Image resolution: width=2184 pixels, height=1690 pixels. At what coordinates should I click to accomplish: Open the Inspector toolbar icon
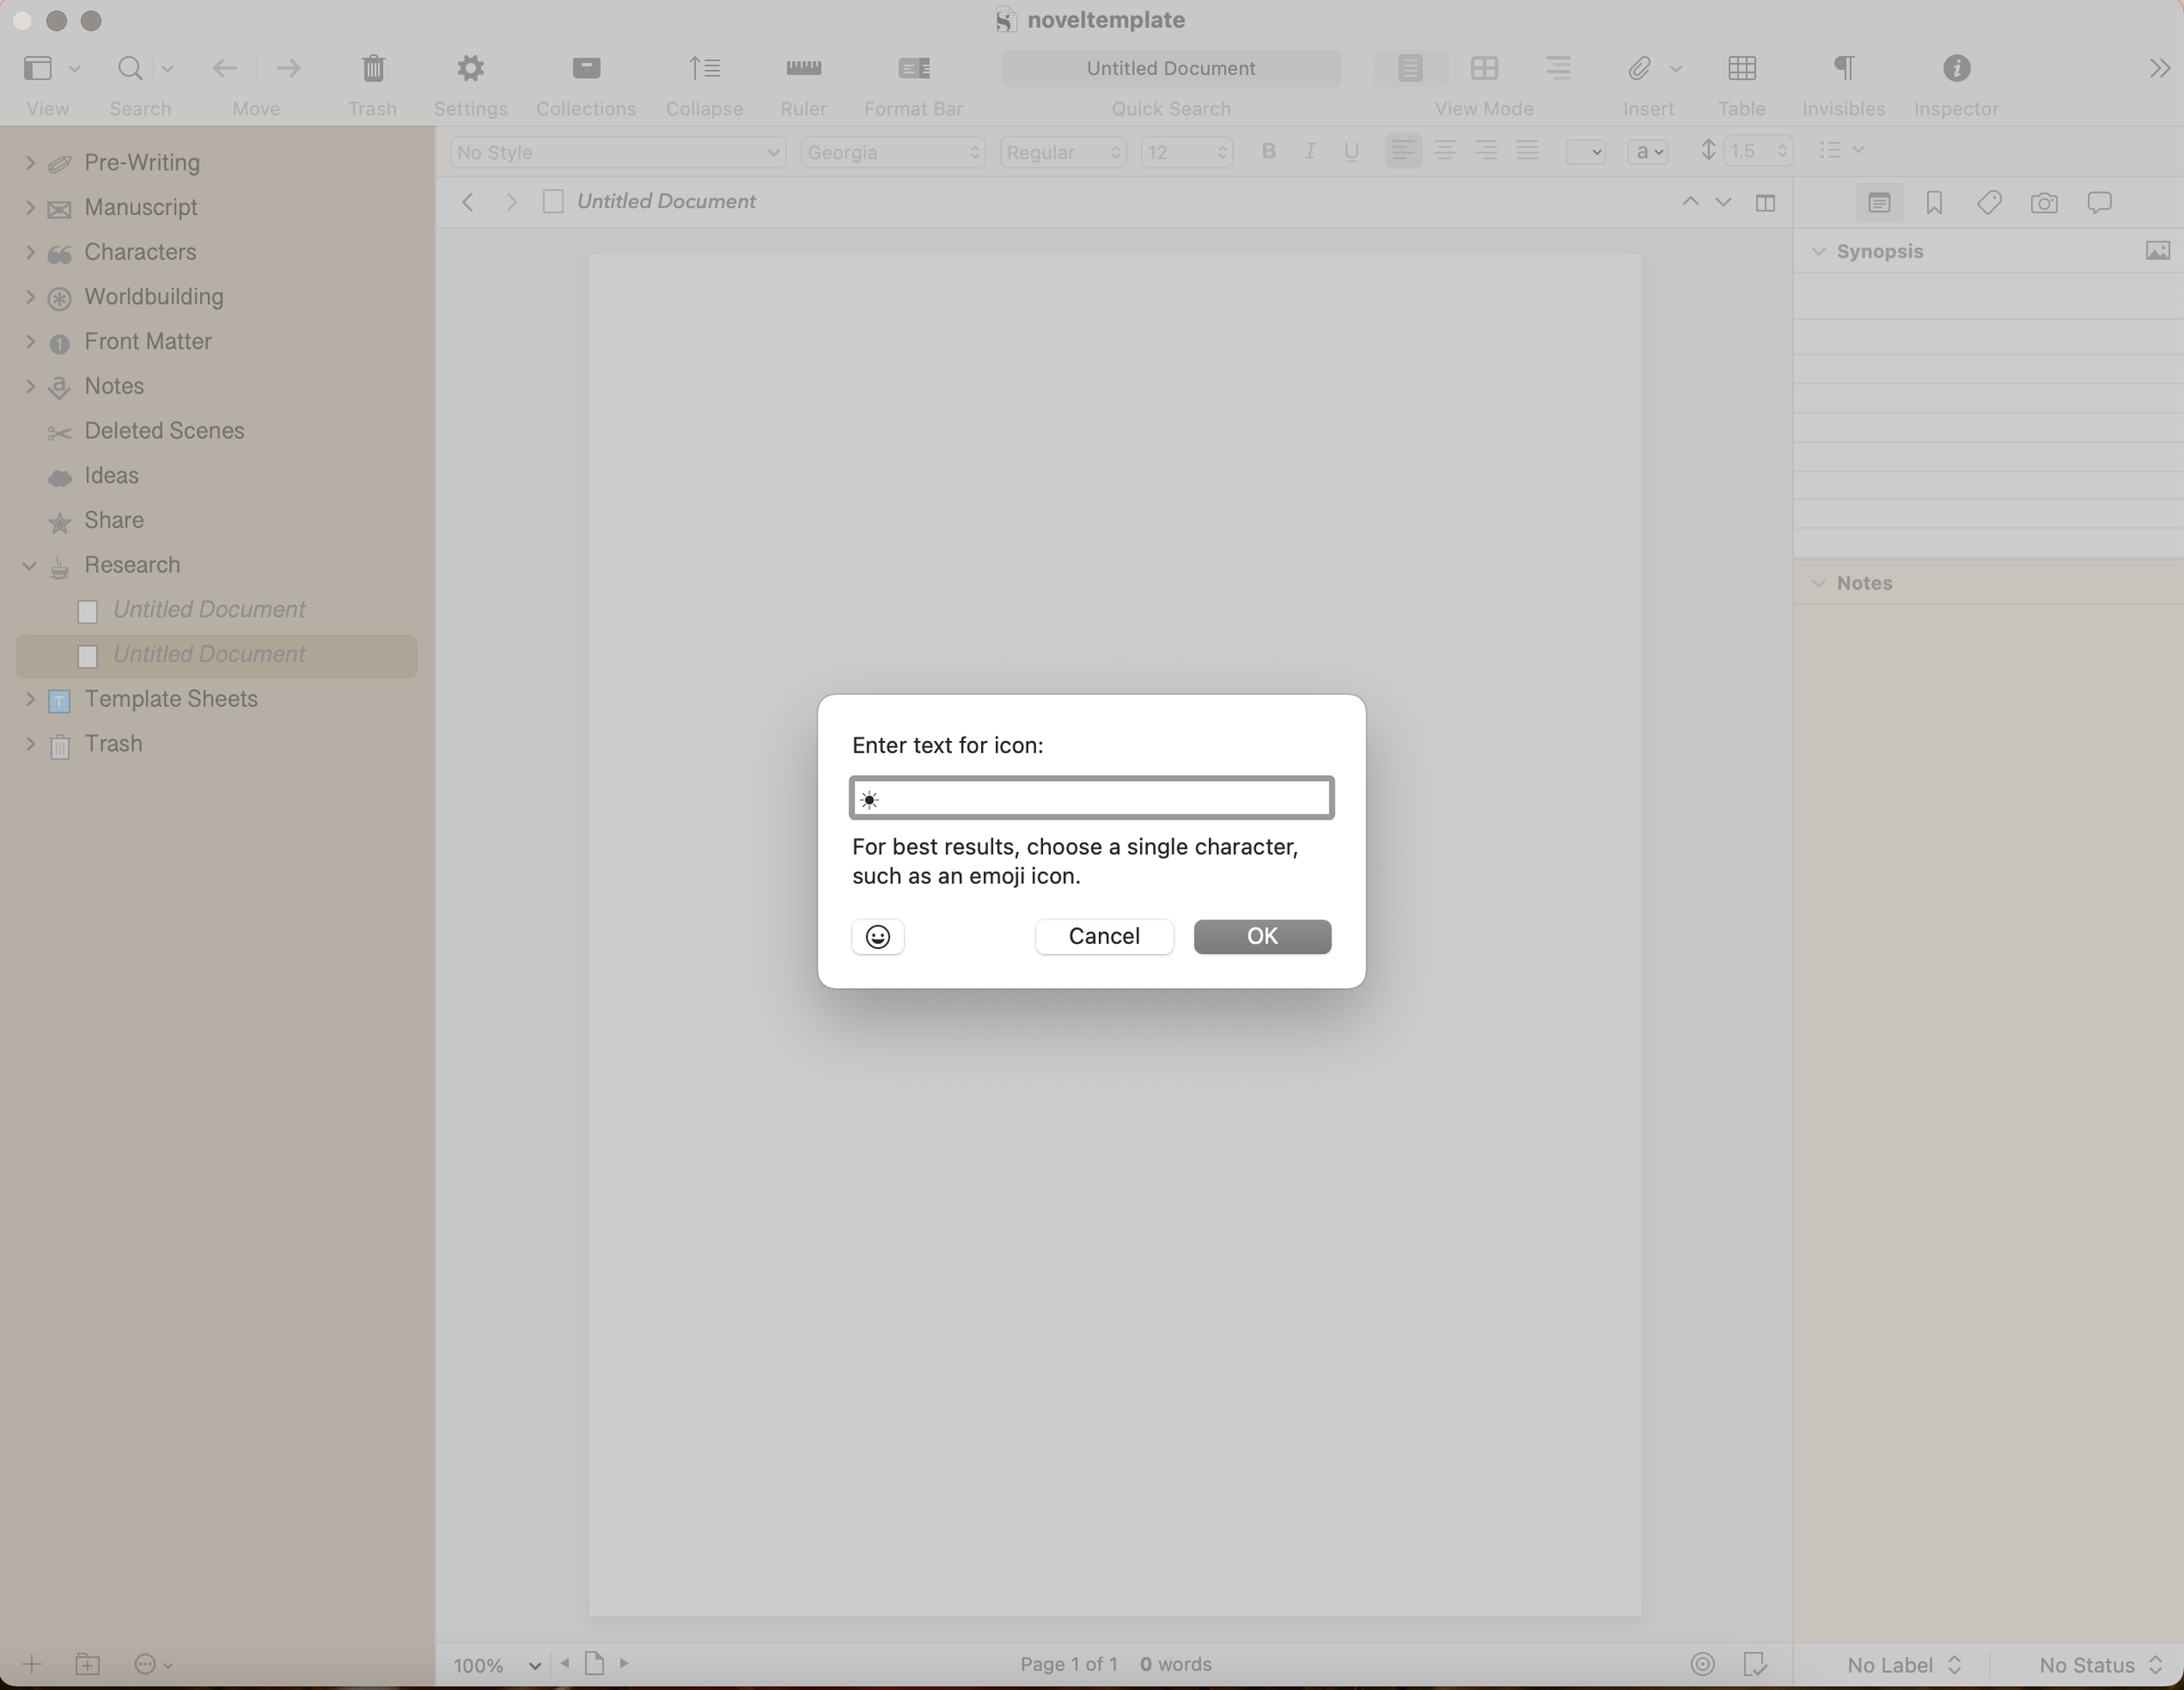coord(1955,68)
